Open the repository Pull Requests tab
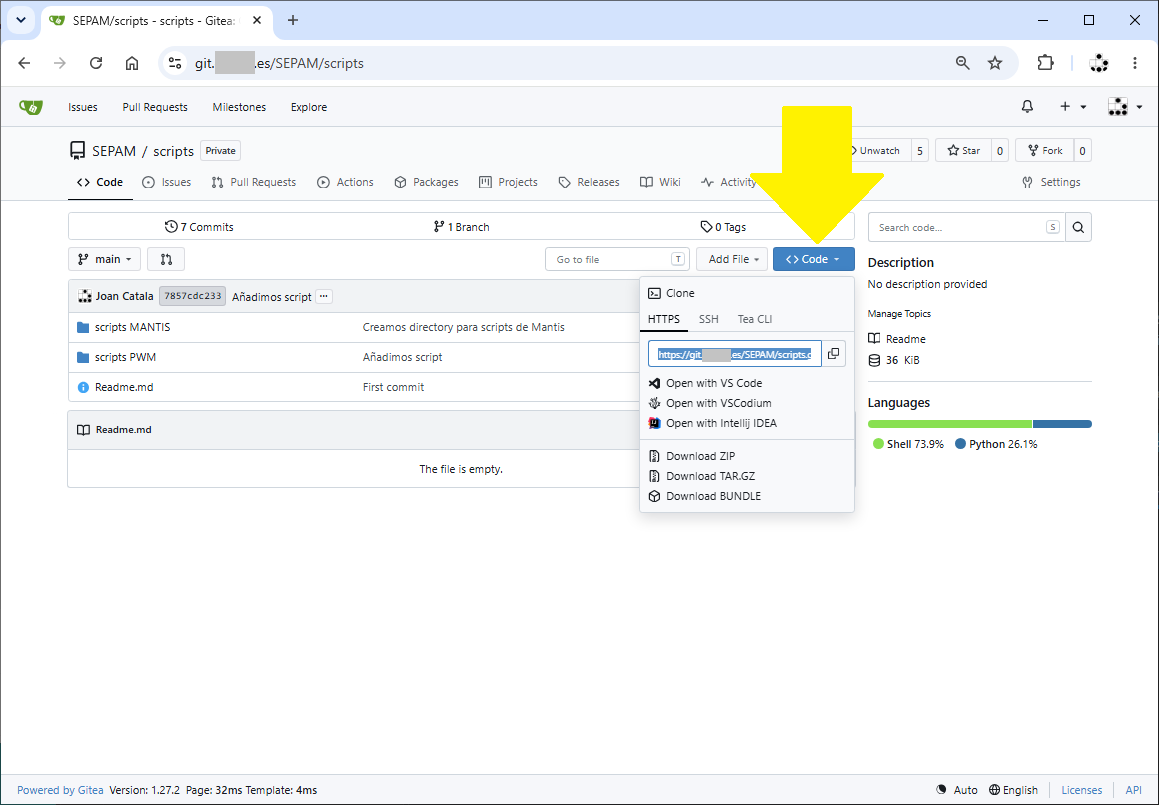Screen dimensions: 1159x805 tap(254, 183)
